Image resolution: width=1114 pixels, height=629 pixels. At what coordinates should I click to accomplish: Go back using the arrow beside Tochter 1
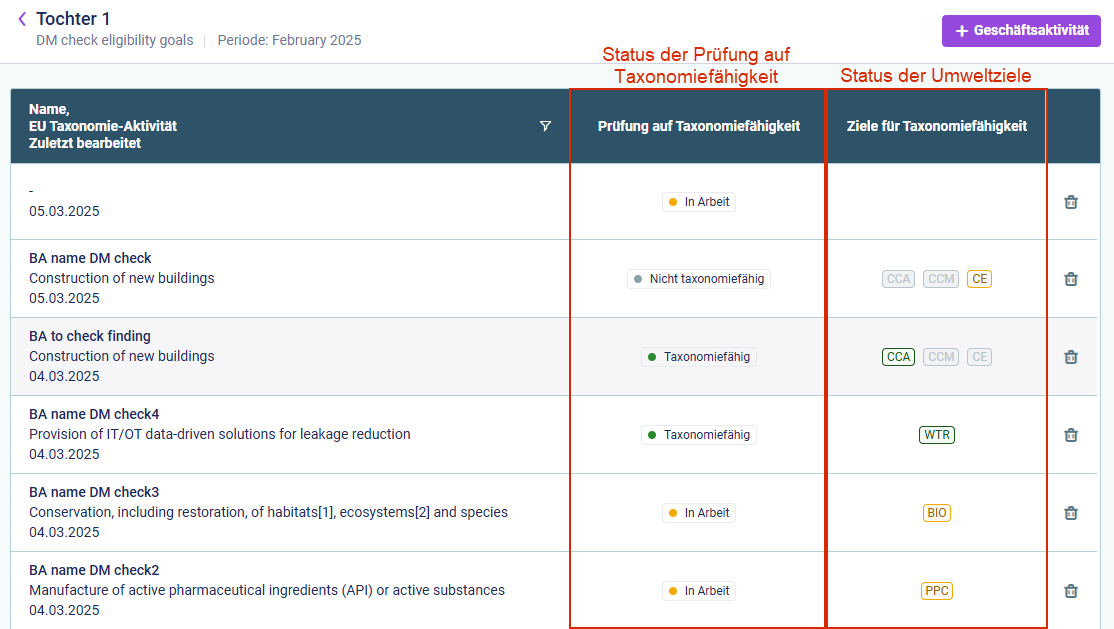click(x=22, y=19)
